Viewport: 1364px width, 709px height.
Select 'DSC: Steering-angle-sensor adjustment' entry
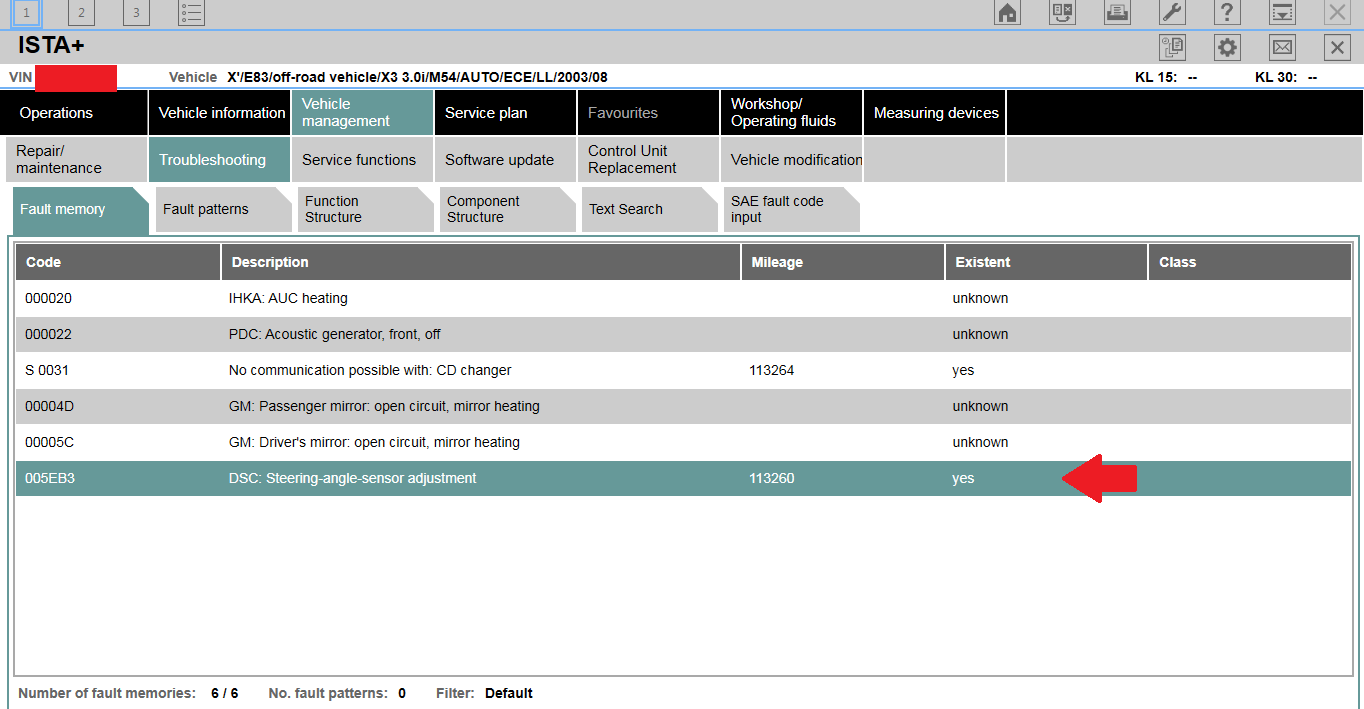click(x=352, y=479)
